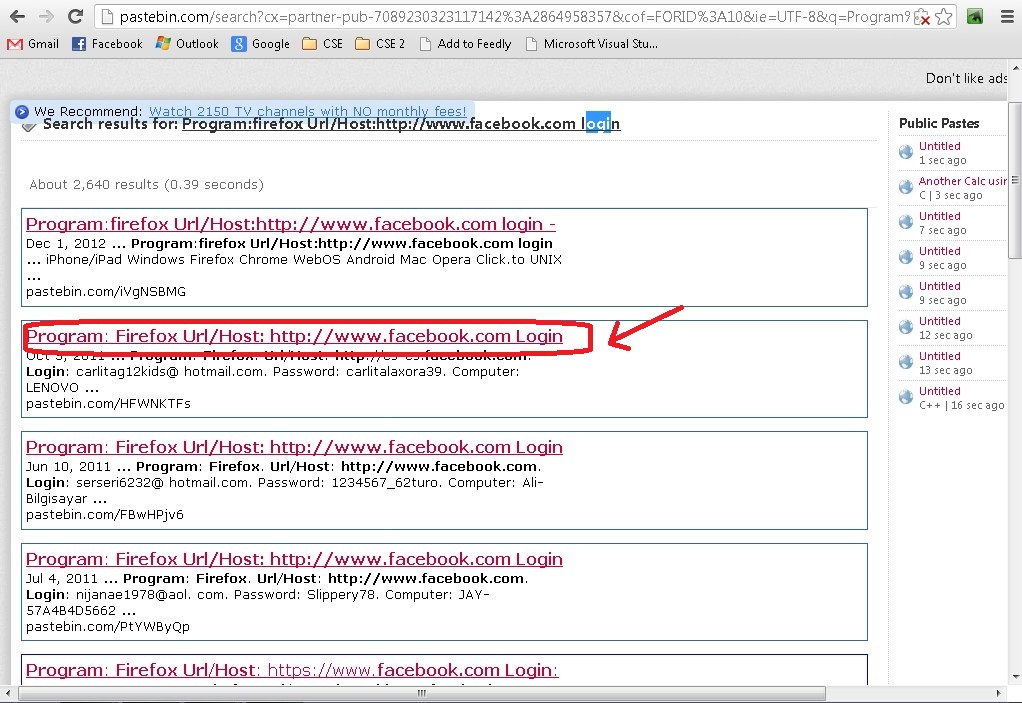Click the vertical scrollbar thumb

(1015, 180)
